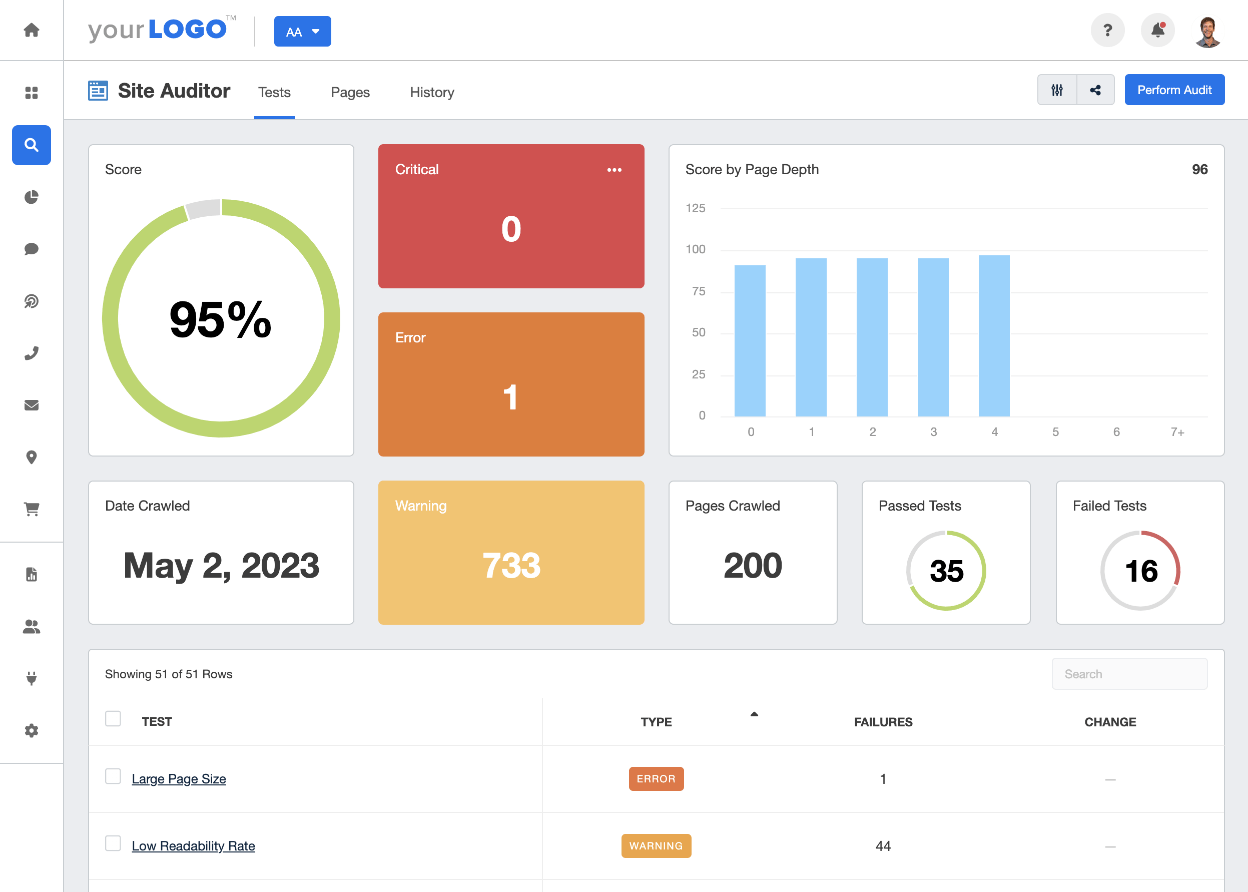Viewport: 1248px width, 892px height.
Task: Click the red Critical card
Action: [511, 216]
